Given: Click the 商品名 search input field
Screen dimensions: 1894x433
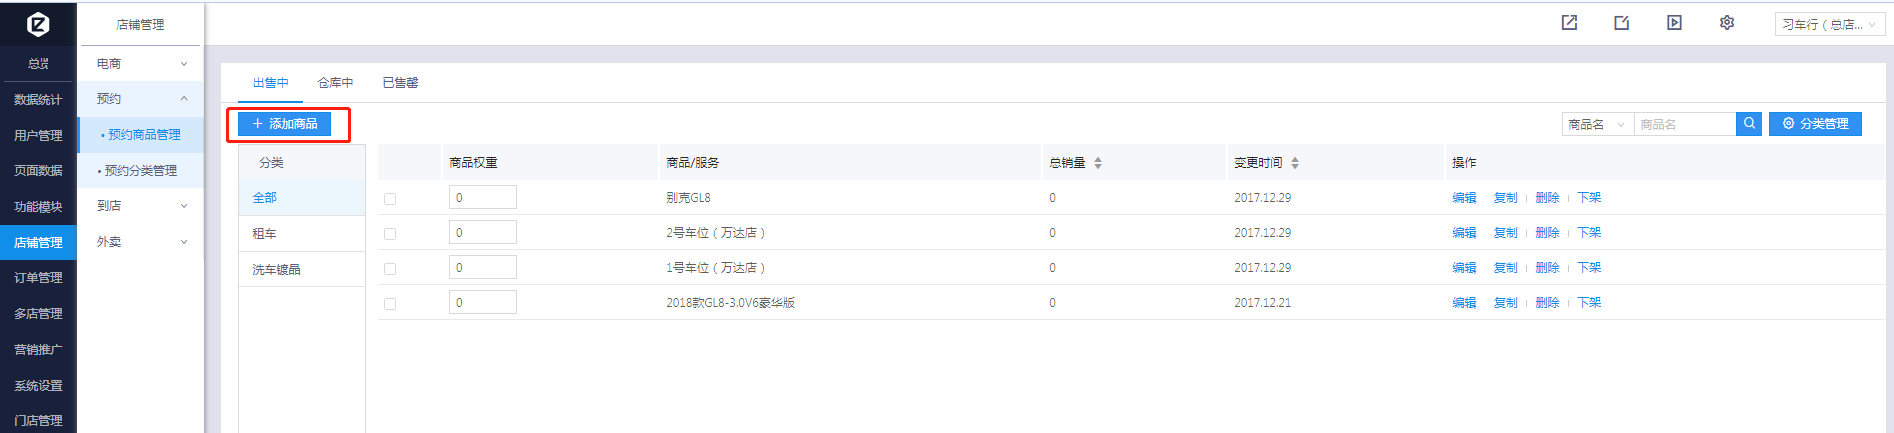Looking at the screenshot, I should pyautogui.click(x=1684, y=125).
